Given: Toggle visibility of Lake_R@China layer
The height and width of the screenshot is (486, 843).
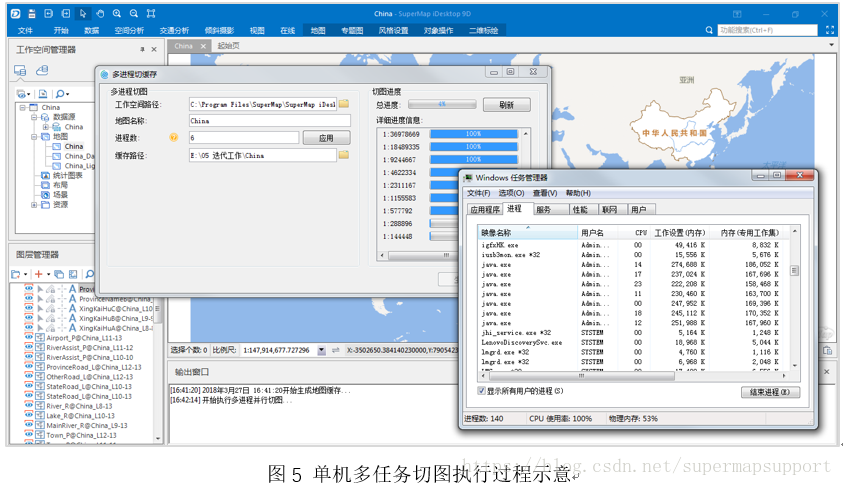Looking at the screenshot, I should coord(28,415).
